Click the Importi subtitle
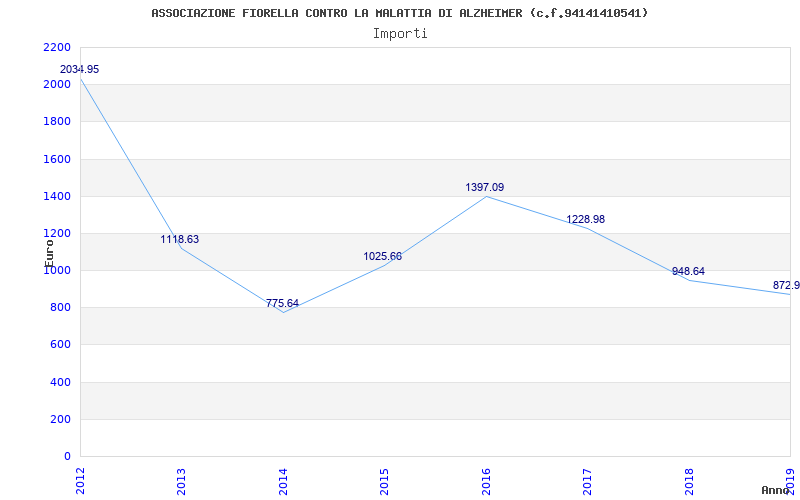This screenshot has height=500, width=800. tap(400, 34)
